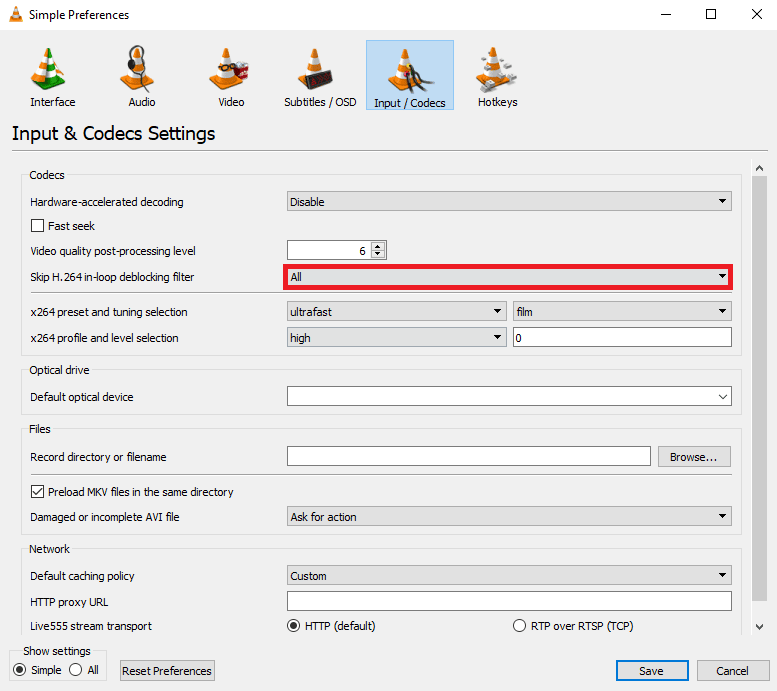
Task: Click the Browse... button for record directory
Action: point(694,457)
